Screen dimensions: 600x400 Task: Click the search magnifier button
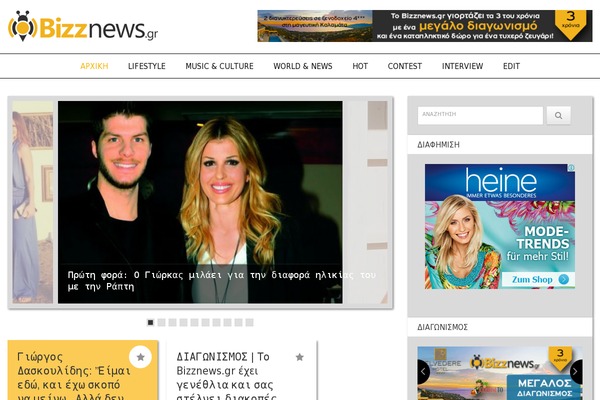pyautogui.click(x=558, y=115)
